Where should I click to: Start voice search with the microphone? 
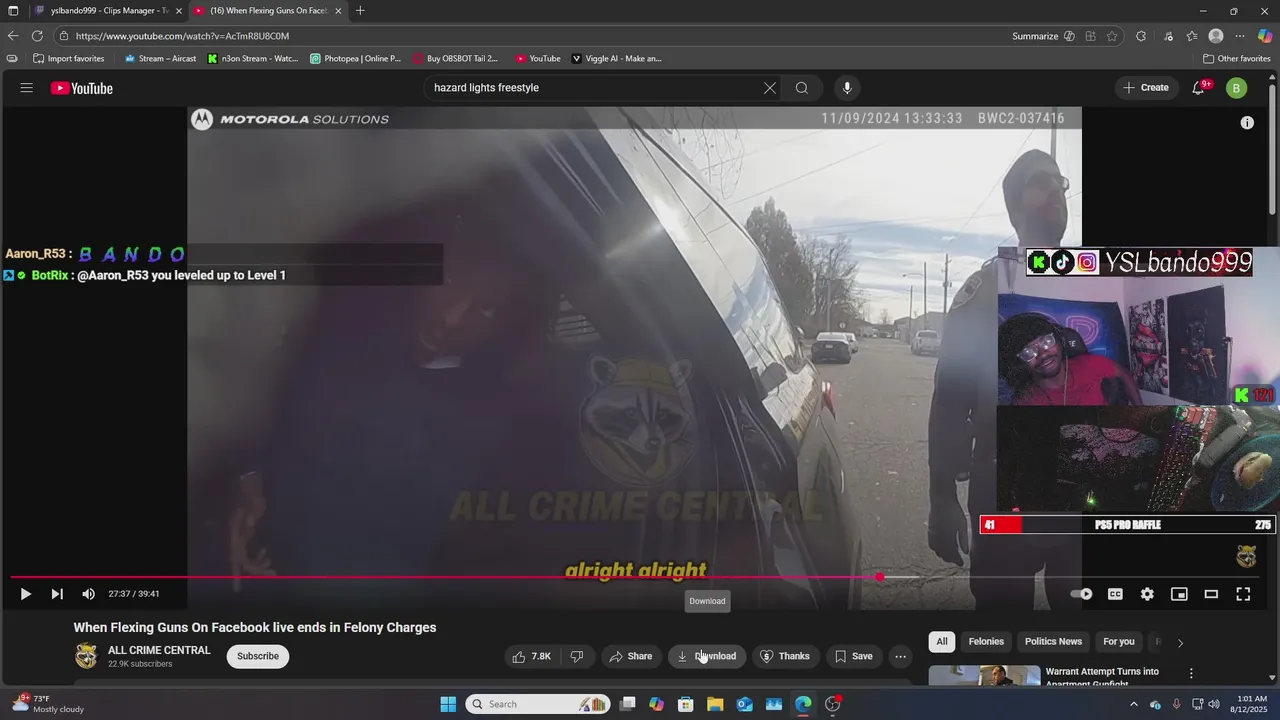[x=847, y=88]
